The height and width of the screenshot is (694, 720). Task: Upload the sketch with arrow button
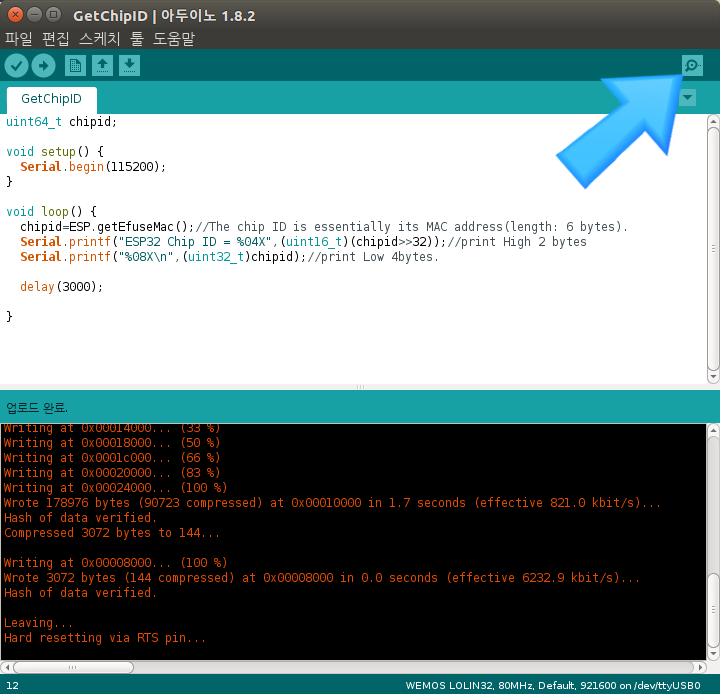tap(44, 66)
